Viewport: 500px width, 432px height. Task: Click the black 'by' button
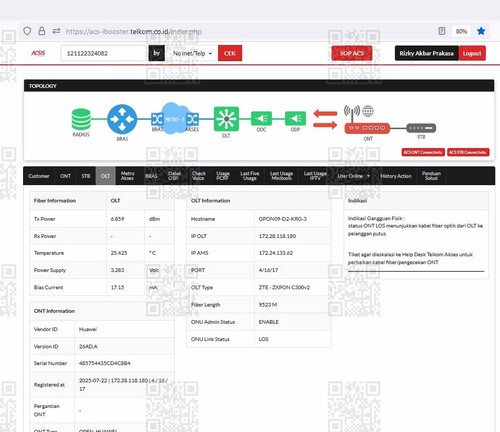pyautogui.click(x=156, y=53)
